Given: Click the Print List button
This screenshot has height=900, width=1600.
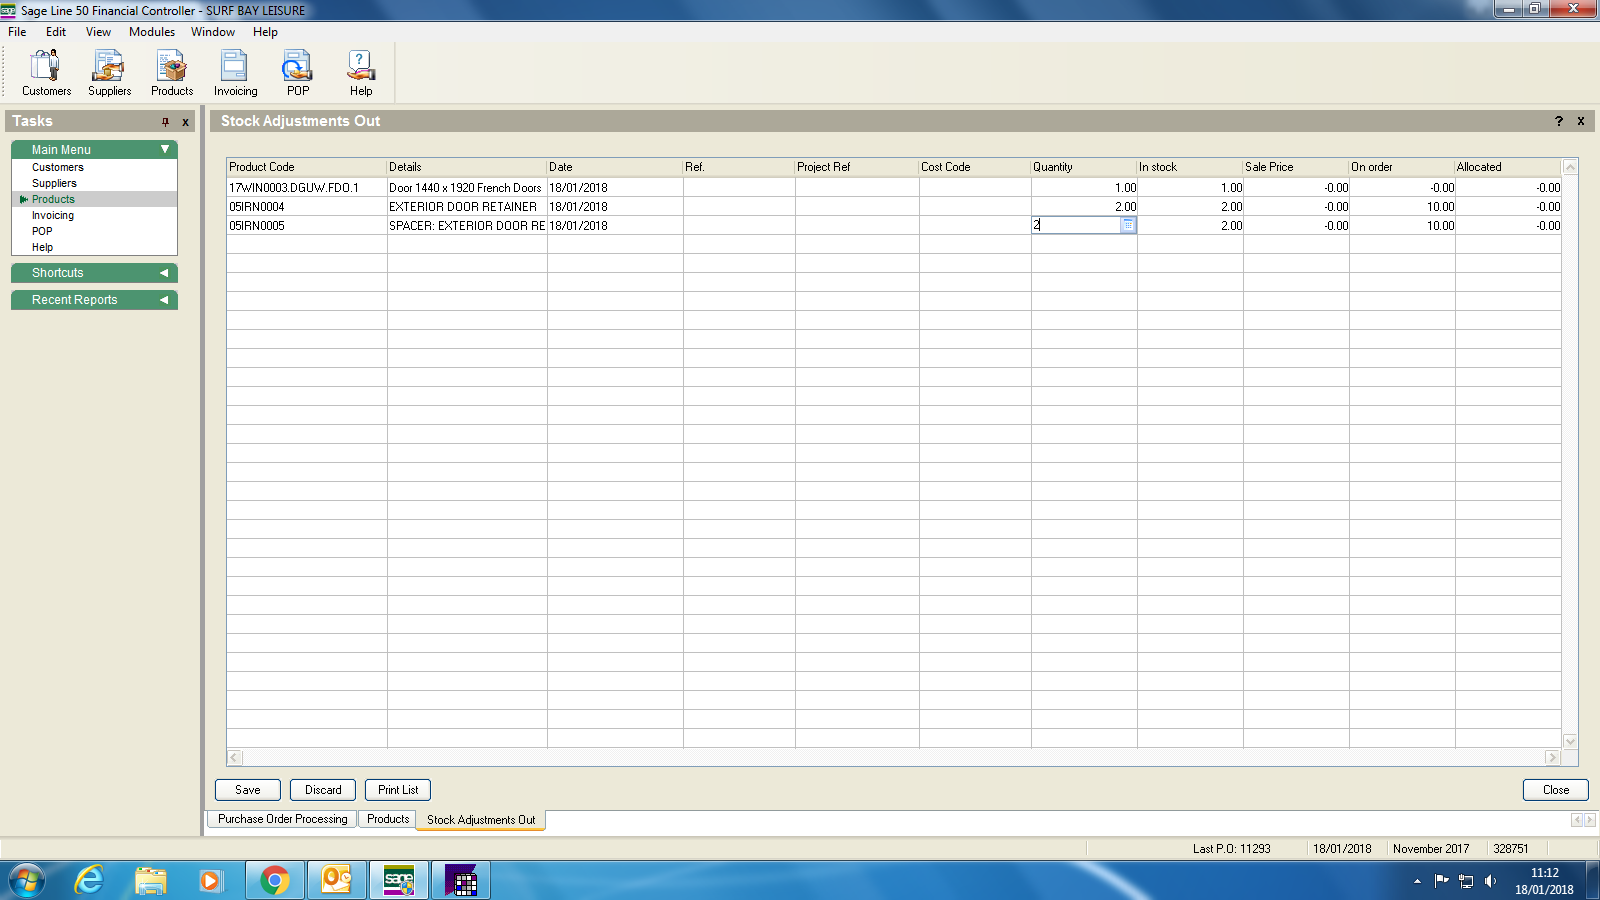Looking at the screenshot, I should tap(398, 790).
